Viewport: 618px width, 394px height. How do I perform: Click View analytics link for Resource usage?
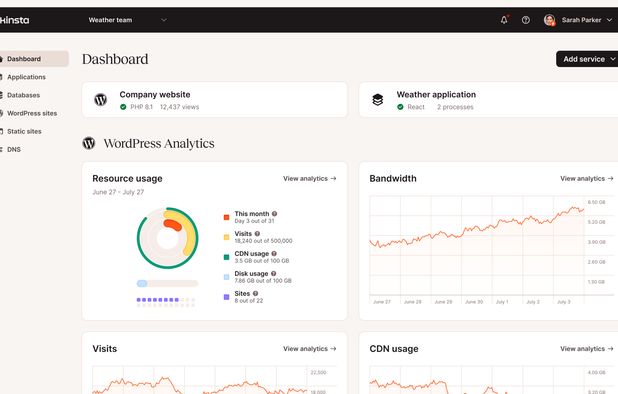coord(309,178)
